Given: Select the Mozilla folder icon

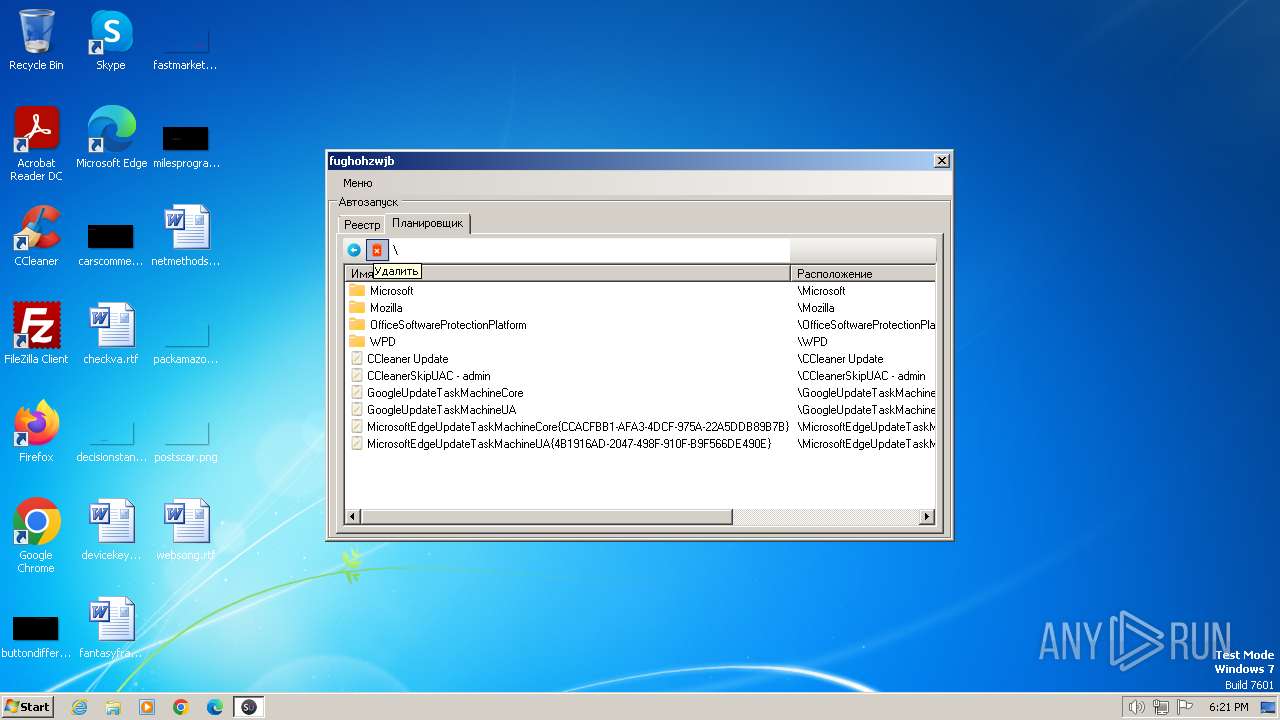Looking at the screenshot, I should [357, 308].
